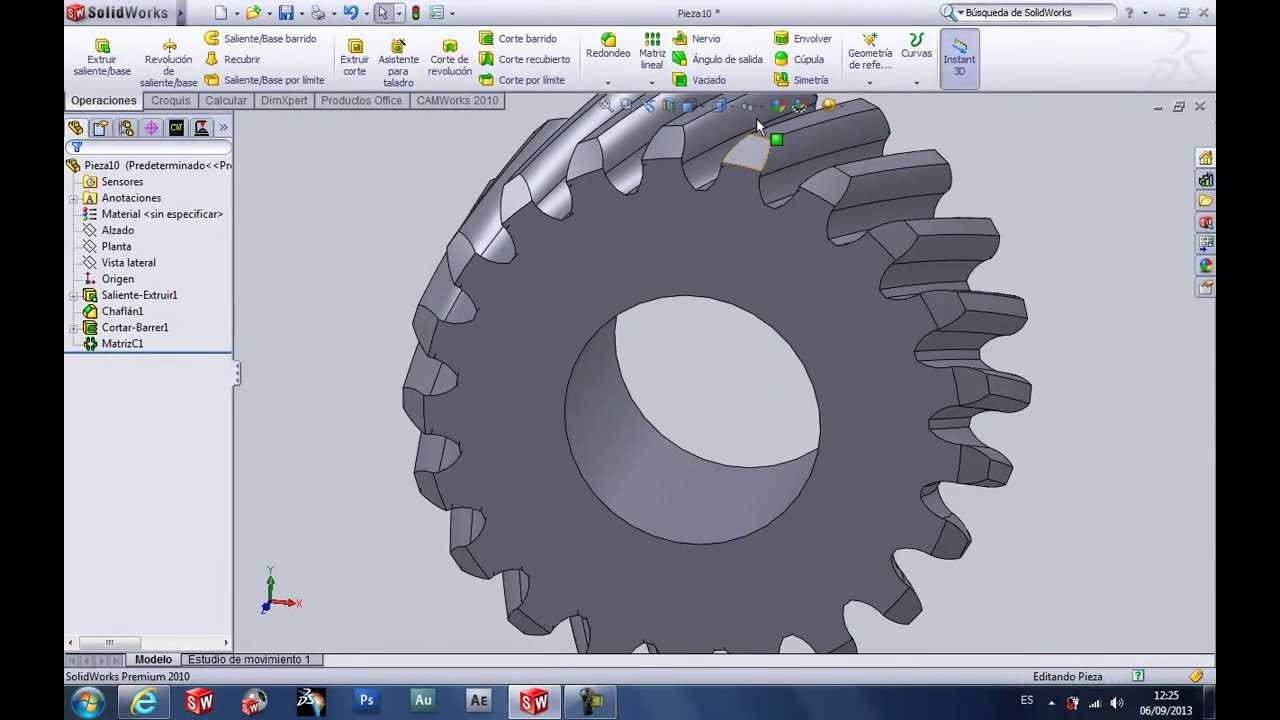
Task: Click the Recubrir feature tool
Action: tap(232, 59)
